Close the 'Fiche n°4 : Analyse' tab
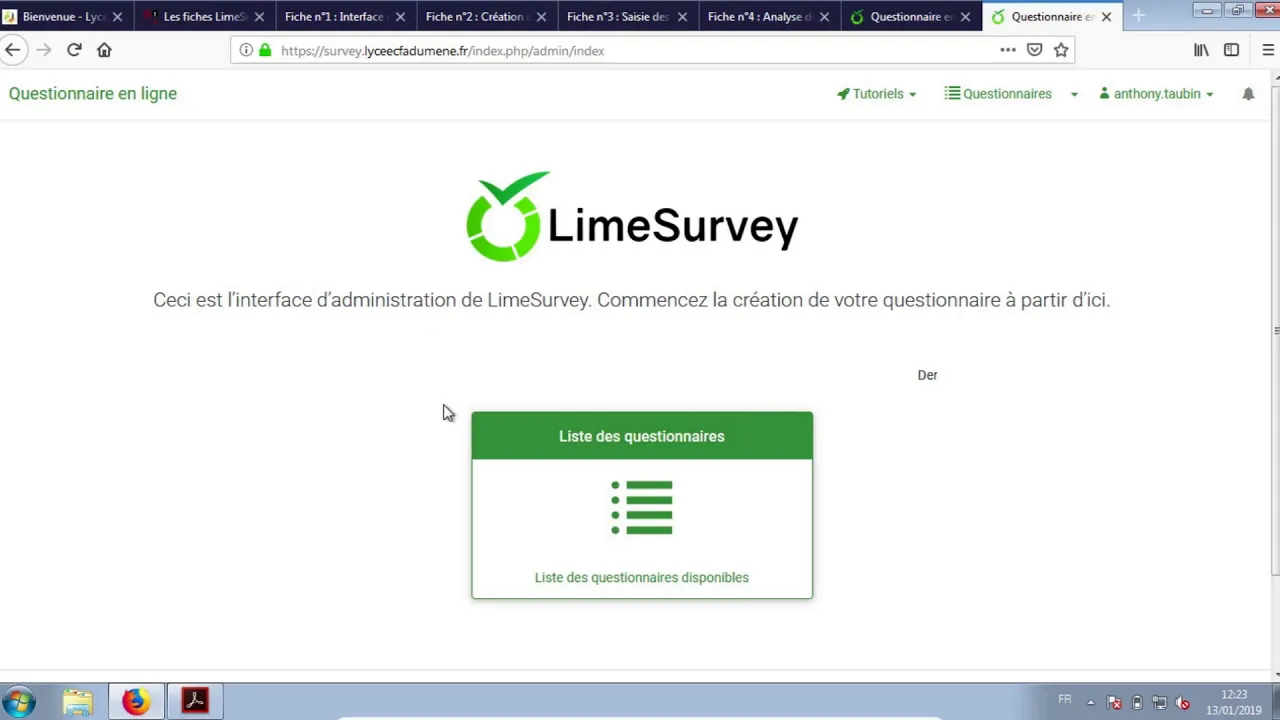1280x720 pixels. click(824, 17)
